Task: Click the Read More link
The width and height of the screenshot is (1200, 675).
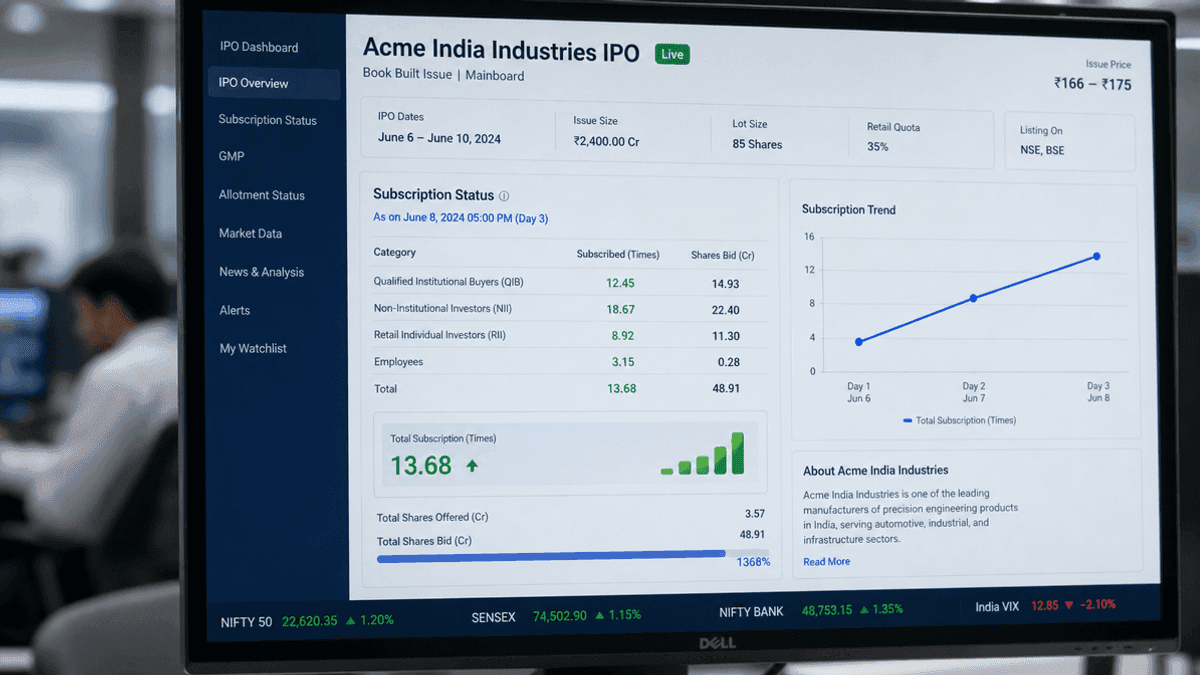Action: coord(826,562)
